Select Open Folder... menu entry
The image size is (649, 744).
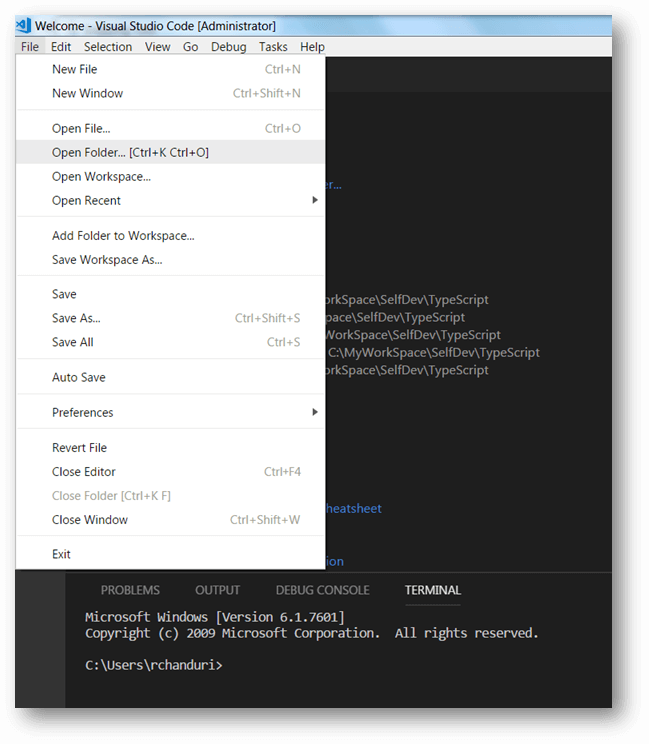click(x=170, y=152)
